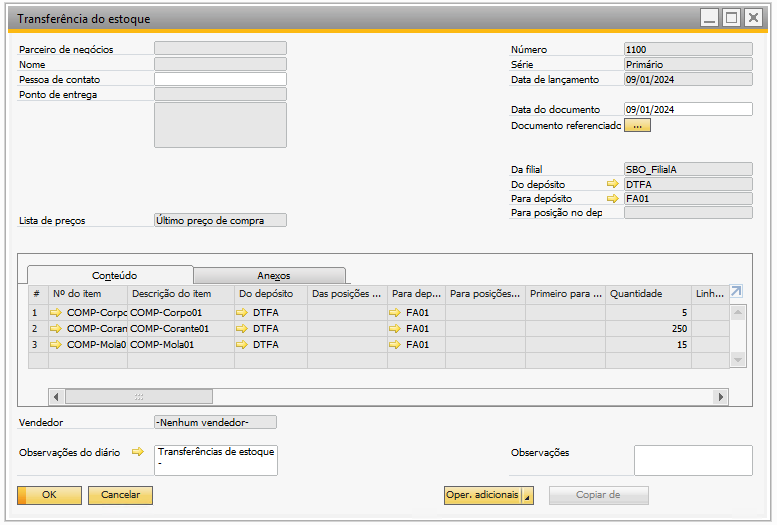Click the horizontal scrollbar right arrow
Screen dimensions: 777x525
click(720, 397)
